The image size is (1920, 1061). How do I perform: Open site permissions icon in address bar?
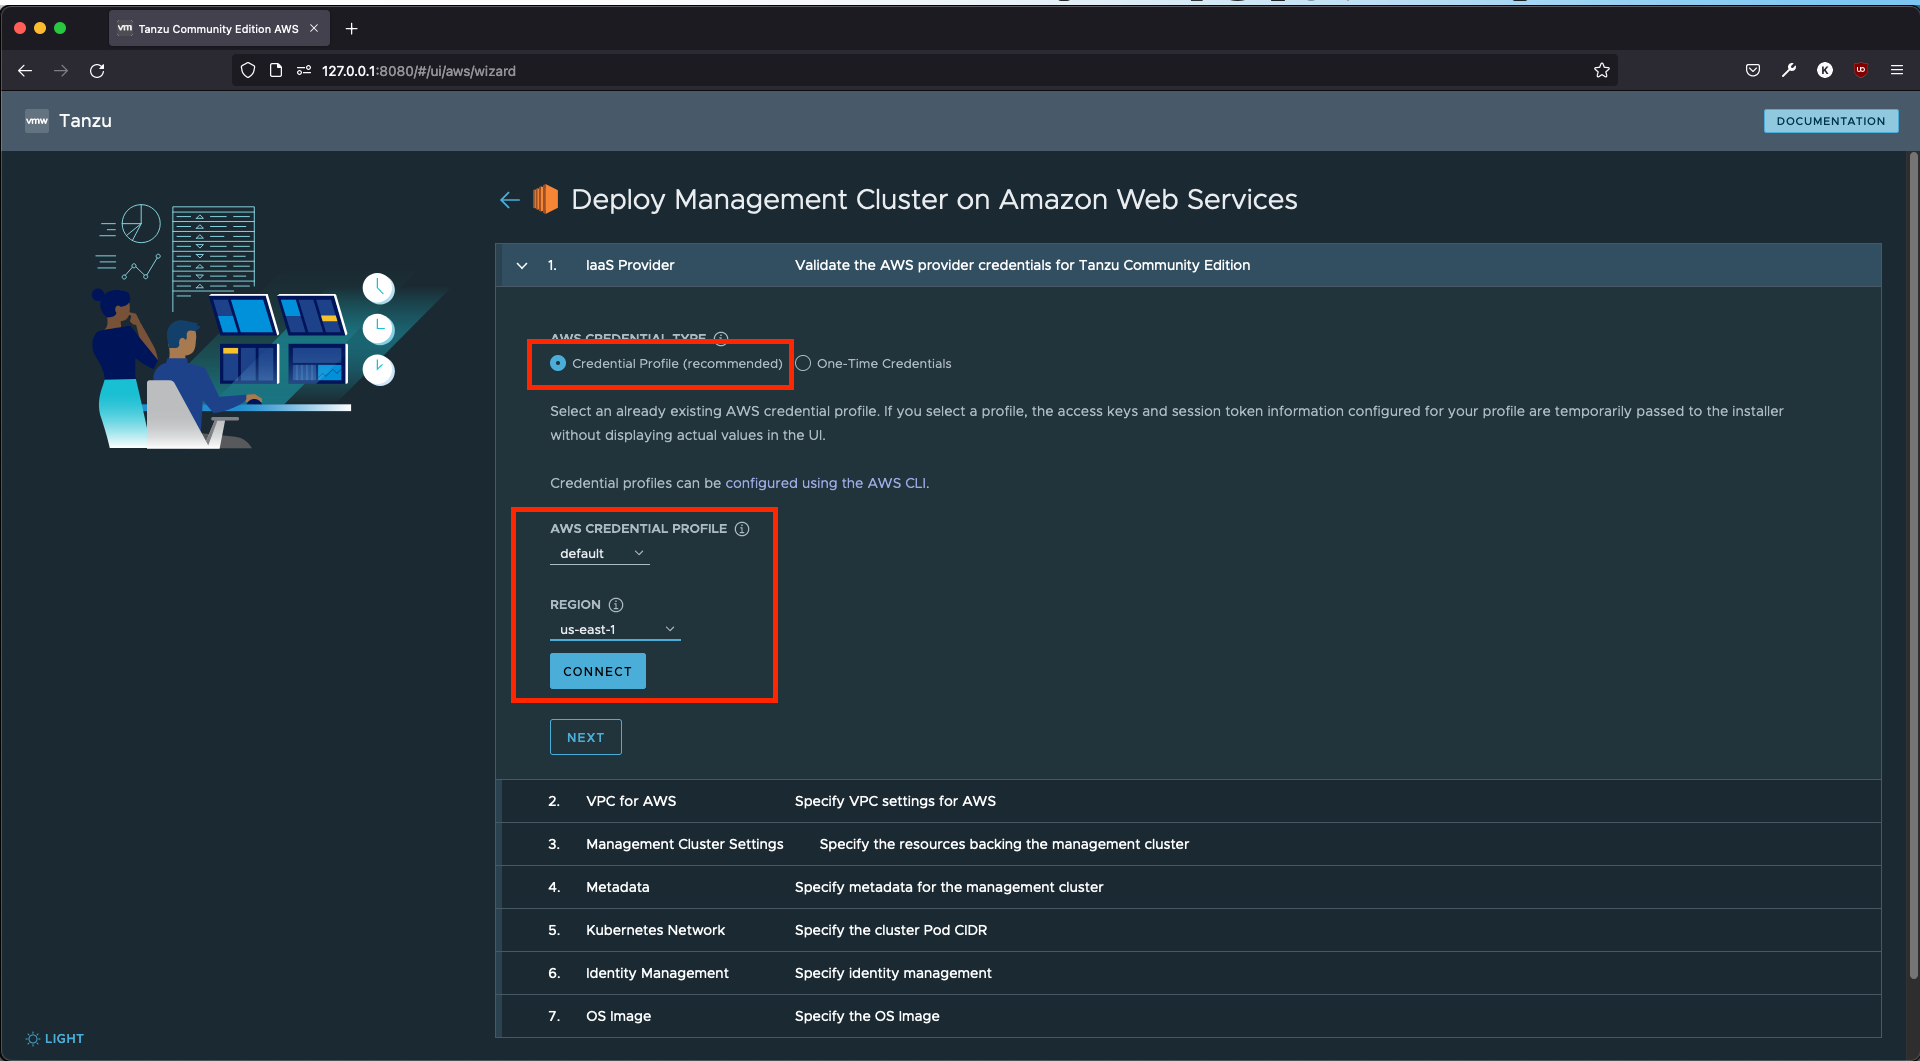click(x=304, y=71)
